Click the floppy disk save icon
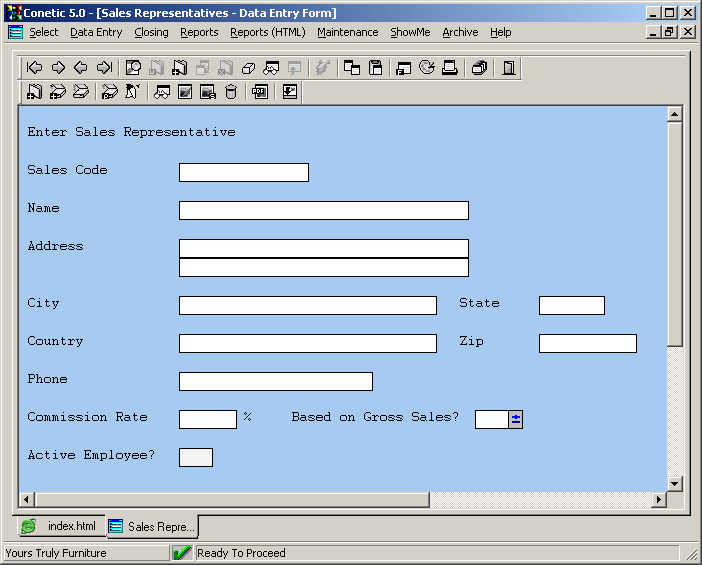 tap(376, 68)
